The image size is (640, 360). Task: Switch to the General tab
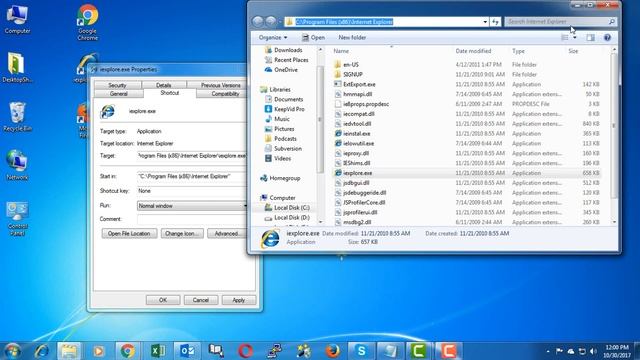pos(119,93)
